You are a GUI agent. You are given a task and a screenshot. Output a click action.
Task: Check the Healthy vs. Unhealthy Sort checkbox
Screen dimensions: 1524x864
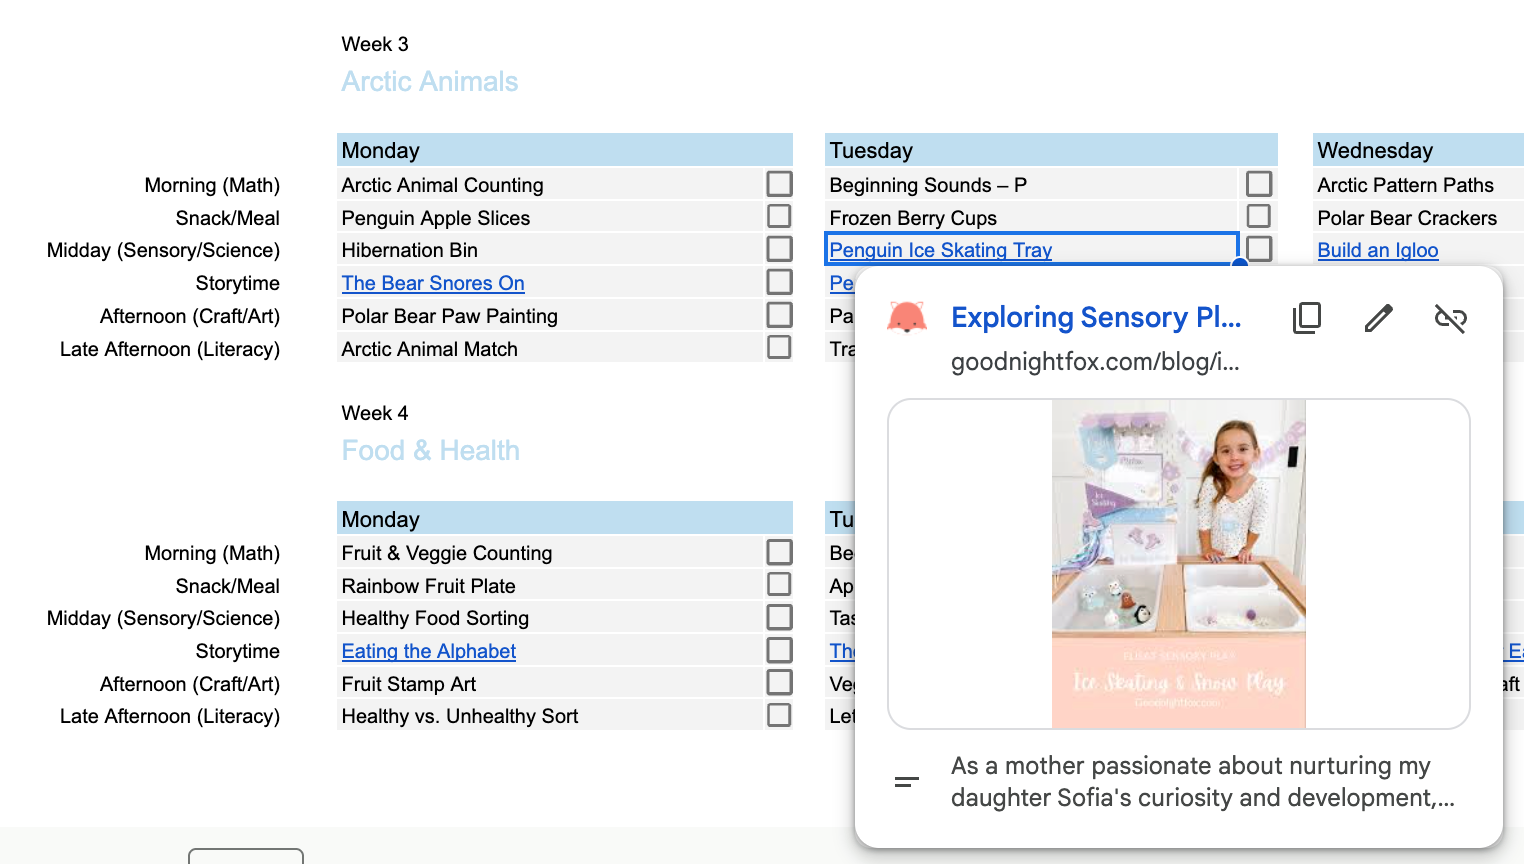[779, 715]
